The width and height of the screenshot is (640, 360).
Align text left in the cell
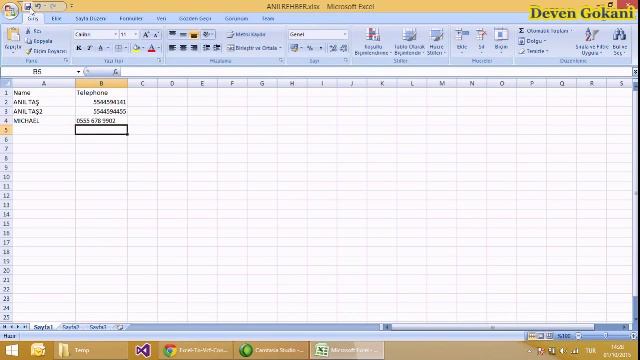point(173,48)
